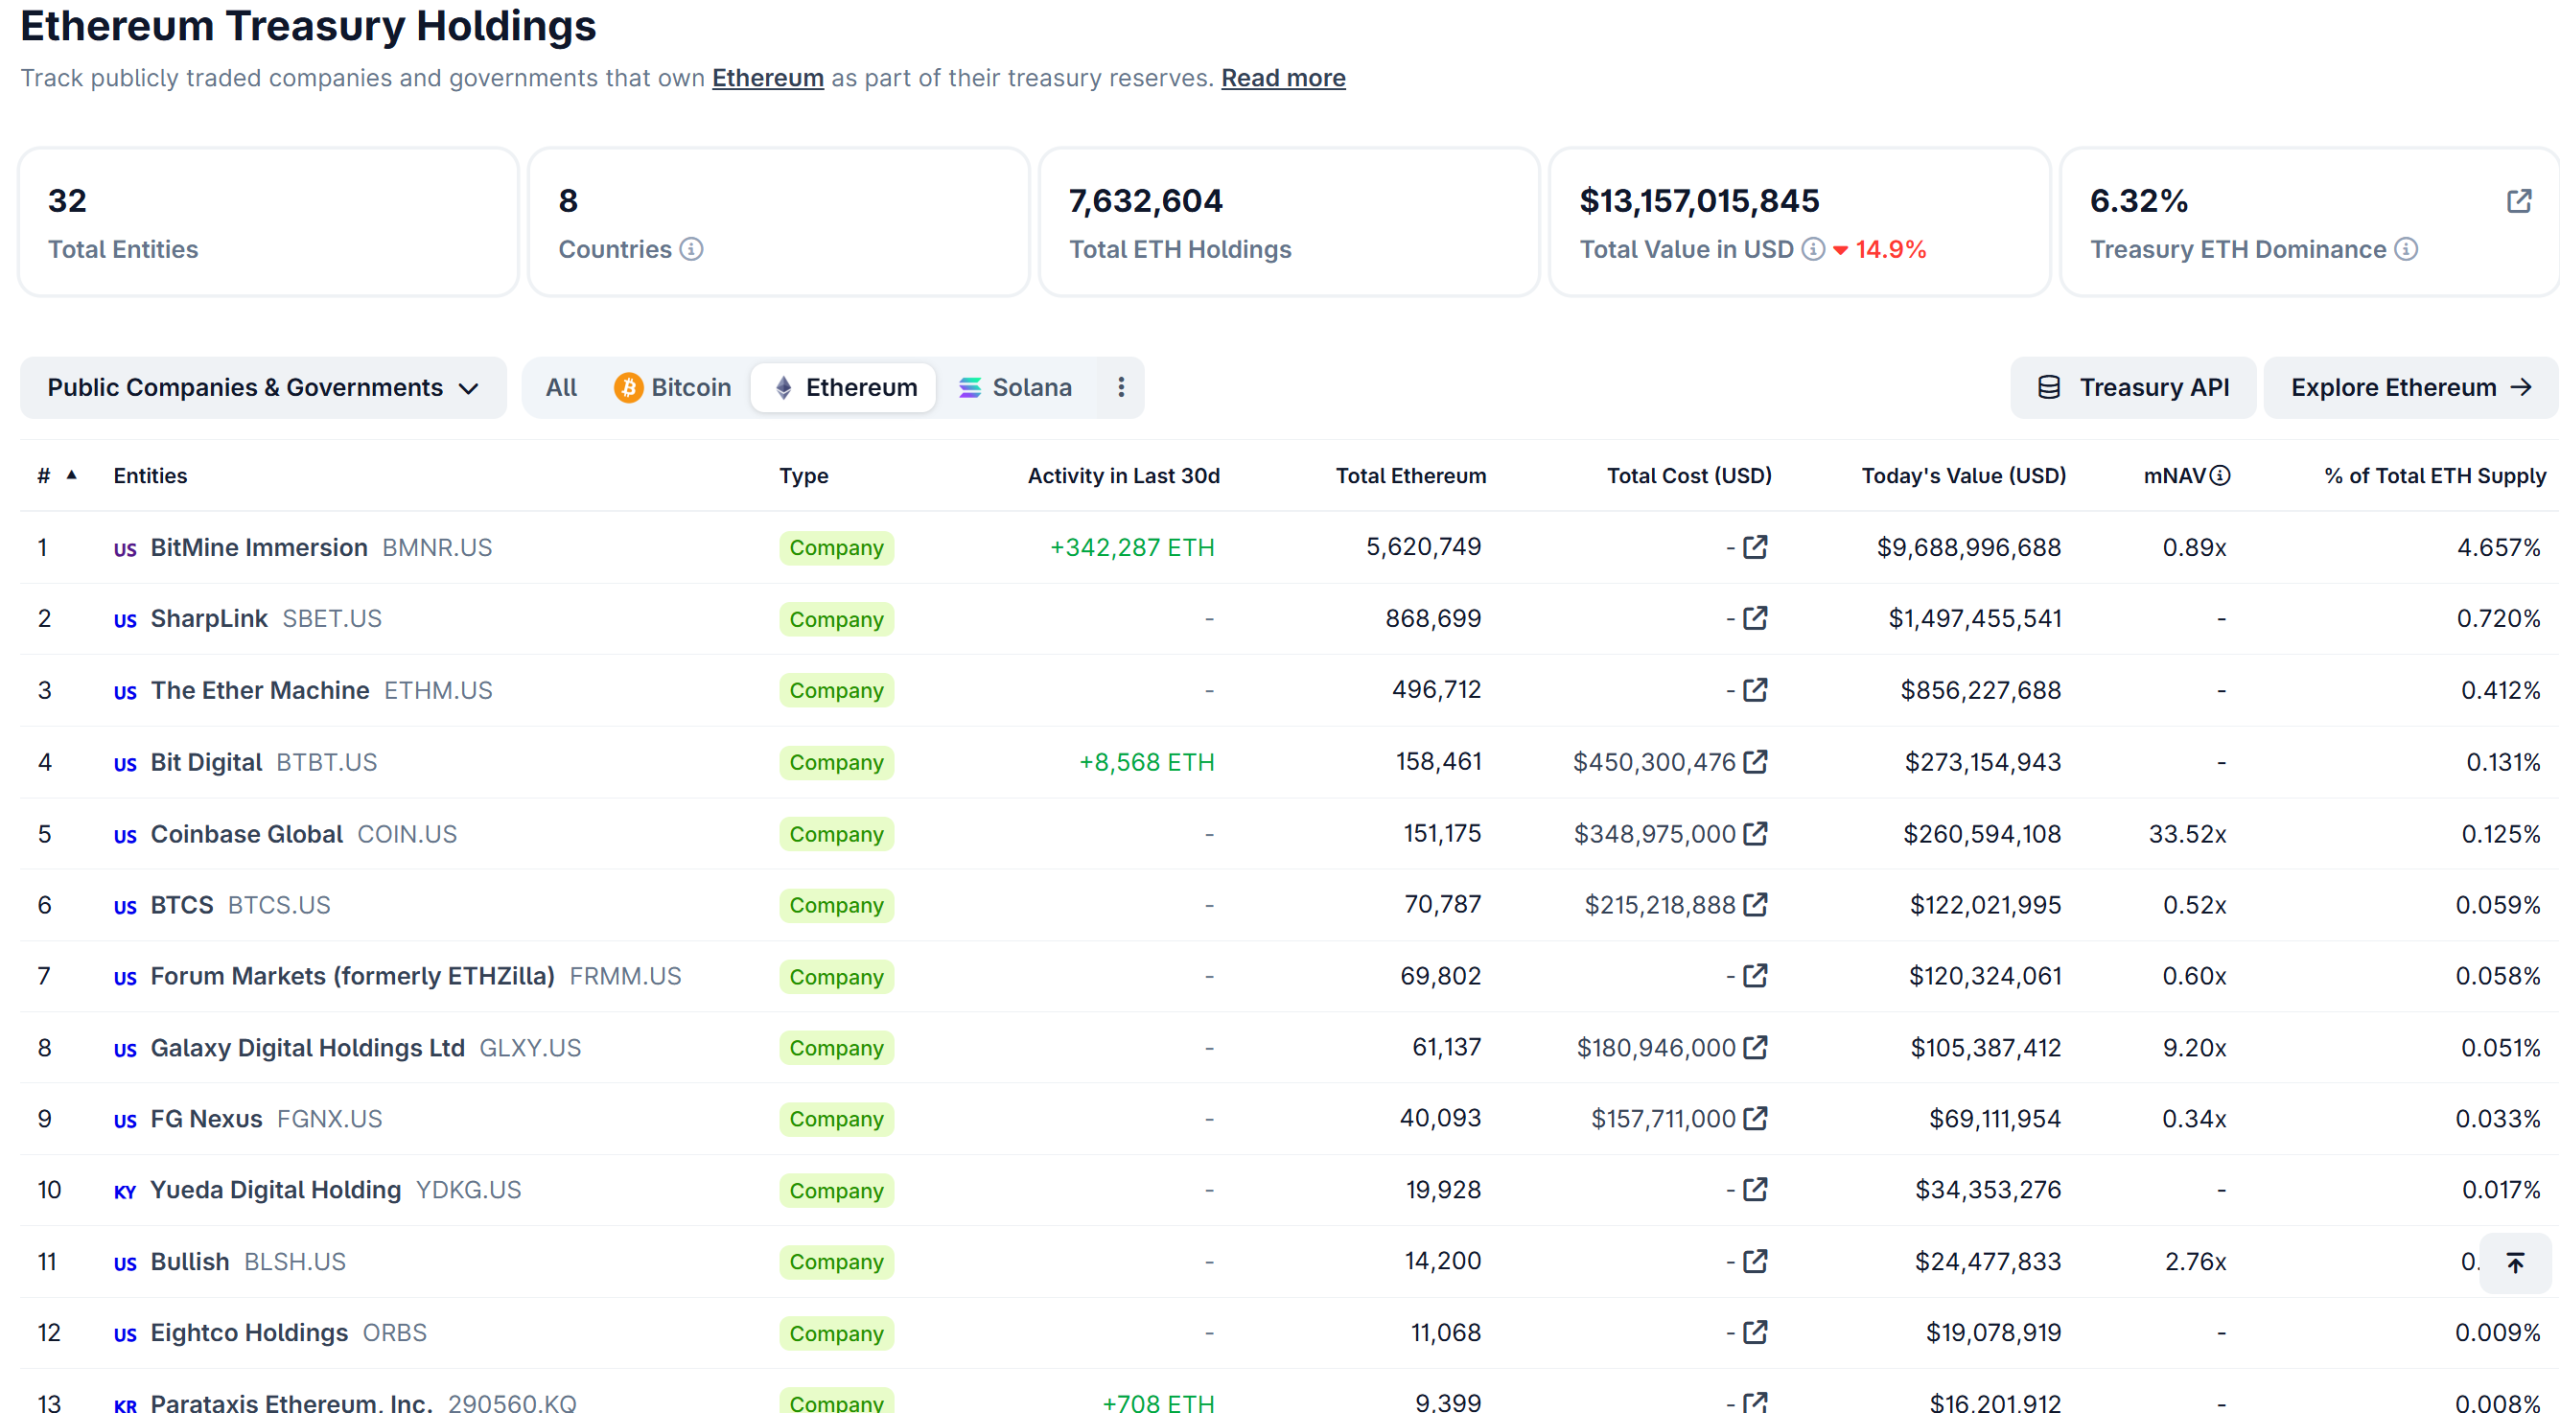Viewport: 2560px width, 1413px height.
Task: Click the Treasury API button
Action: point(2131,387)
